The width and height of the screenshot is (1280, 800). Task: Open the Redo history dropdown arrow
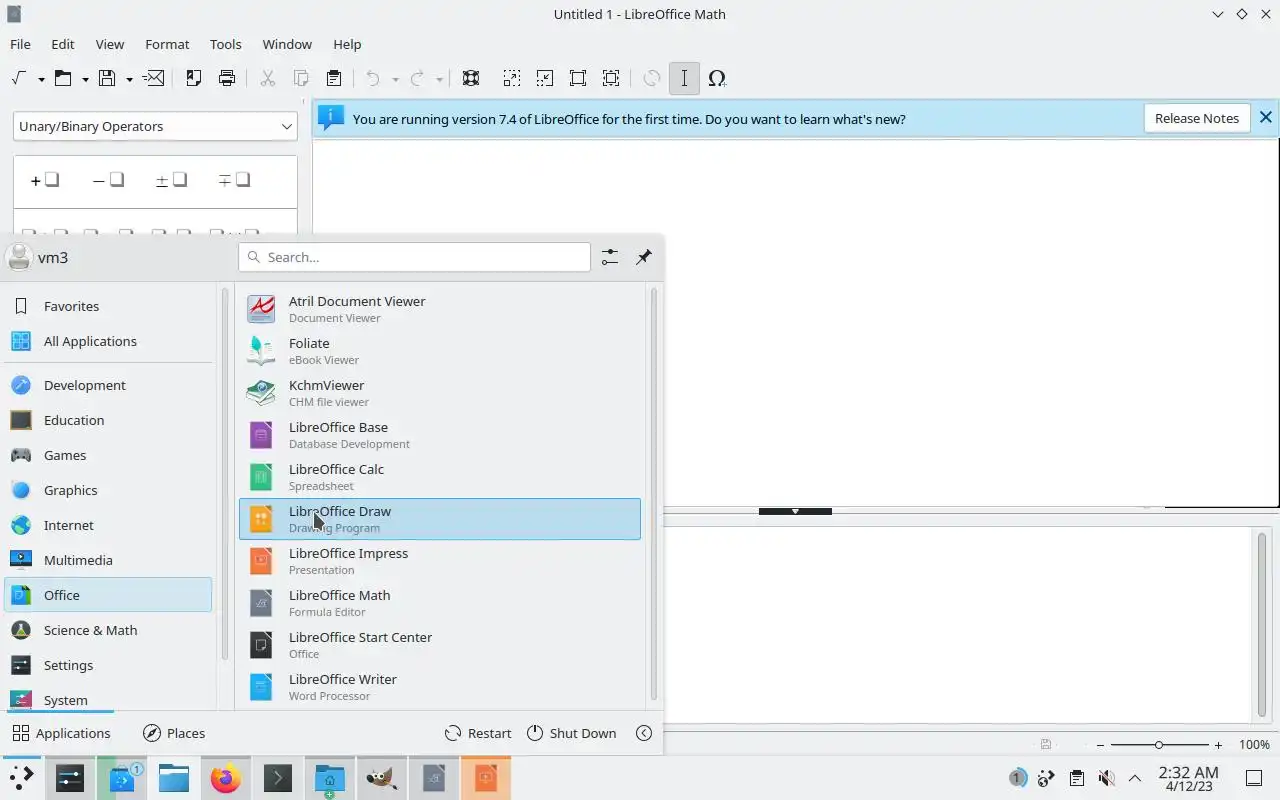[x=440, y=79]
